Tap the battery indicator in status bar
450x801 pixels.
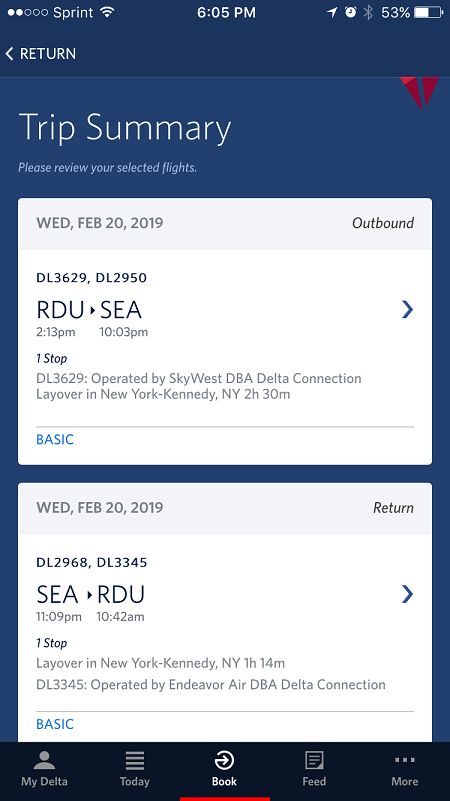[428, 13]
